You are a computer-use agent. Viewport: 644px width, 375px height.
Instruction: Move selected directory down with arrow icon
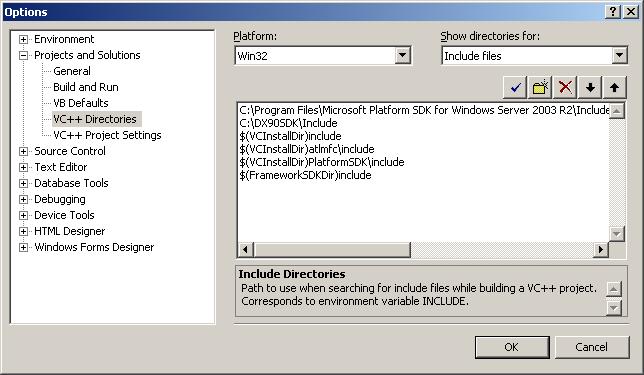coord(590,87)
